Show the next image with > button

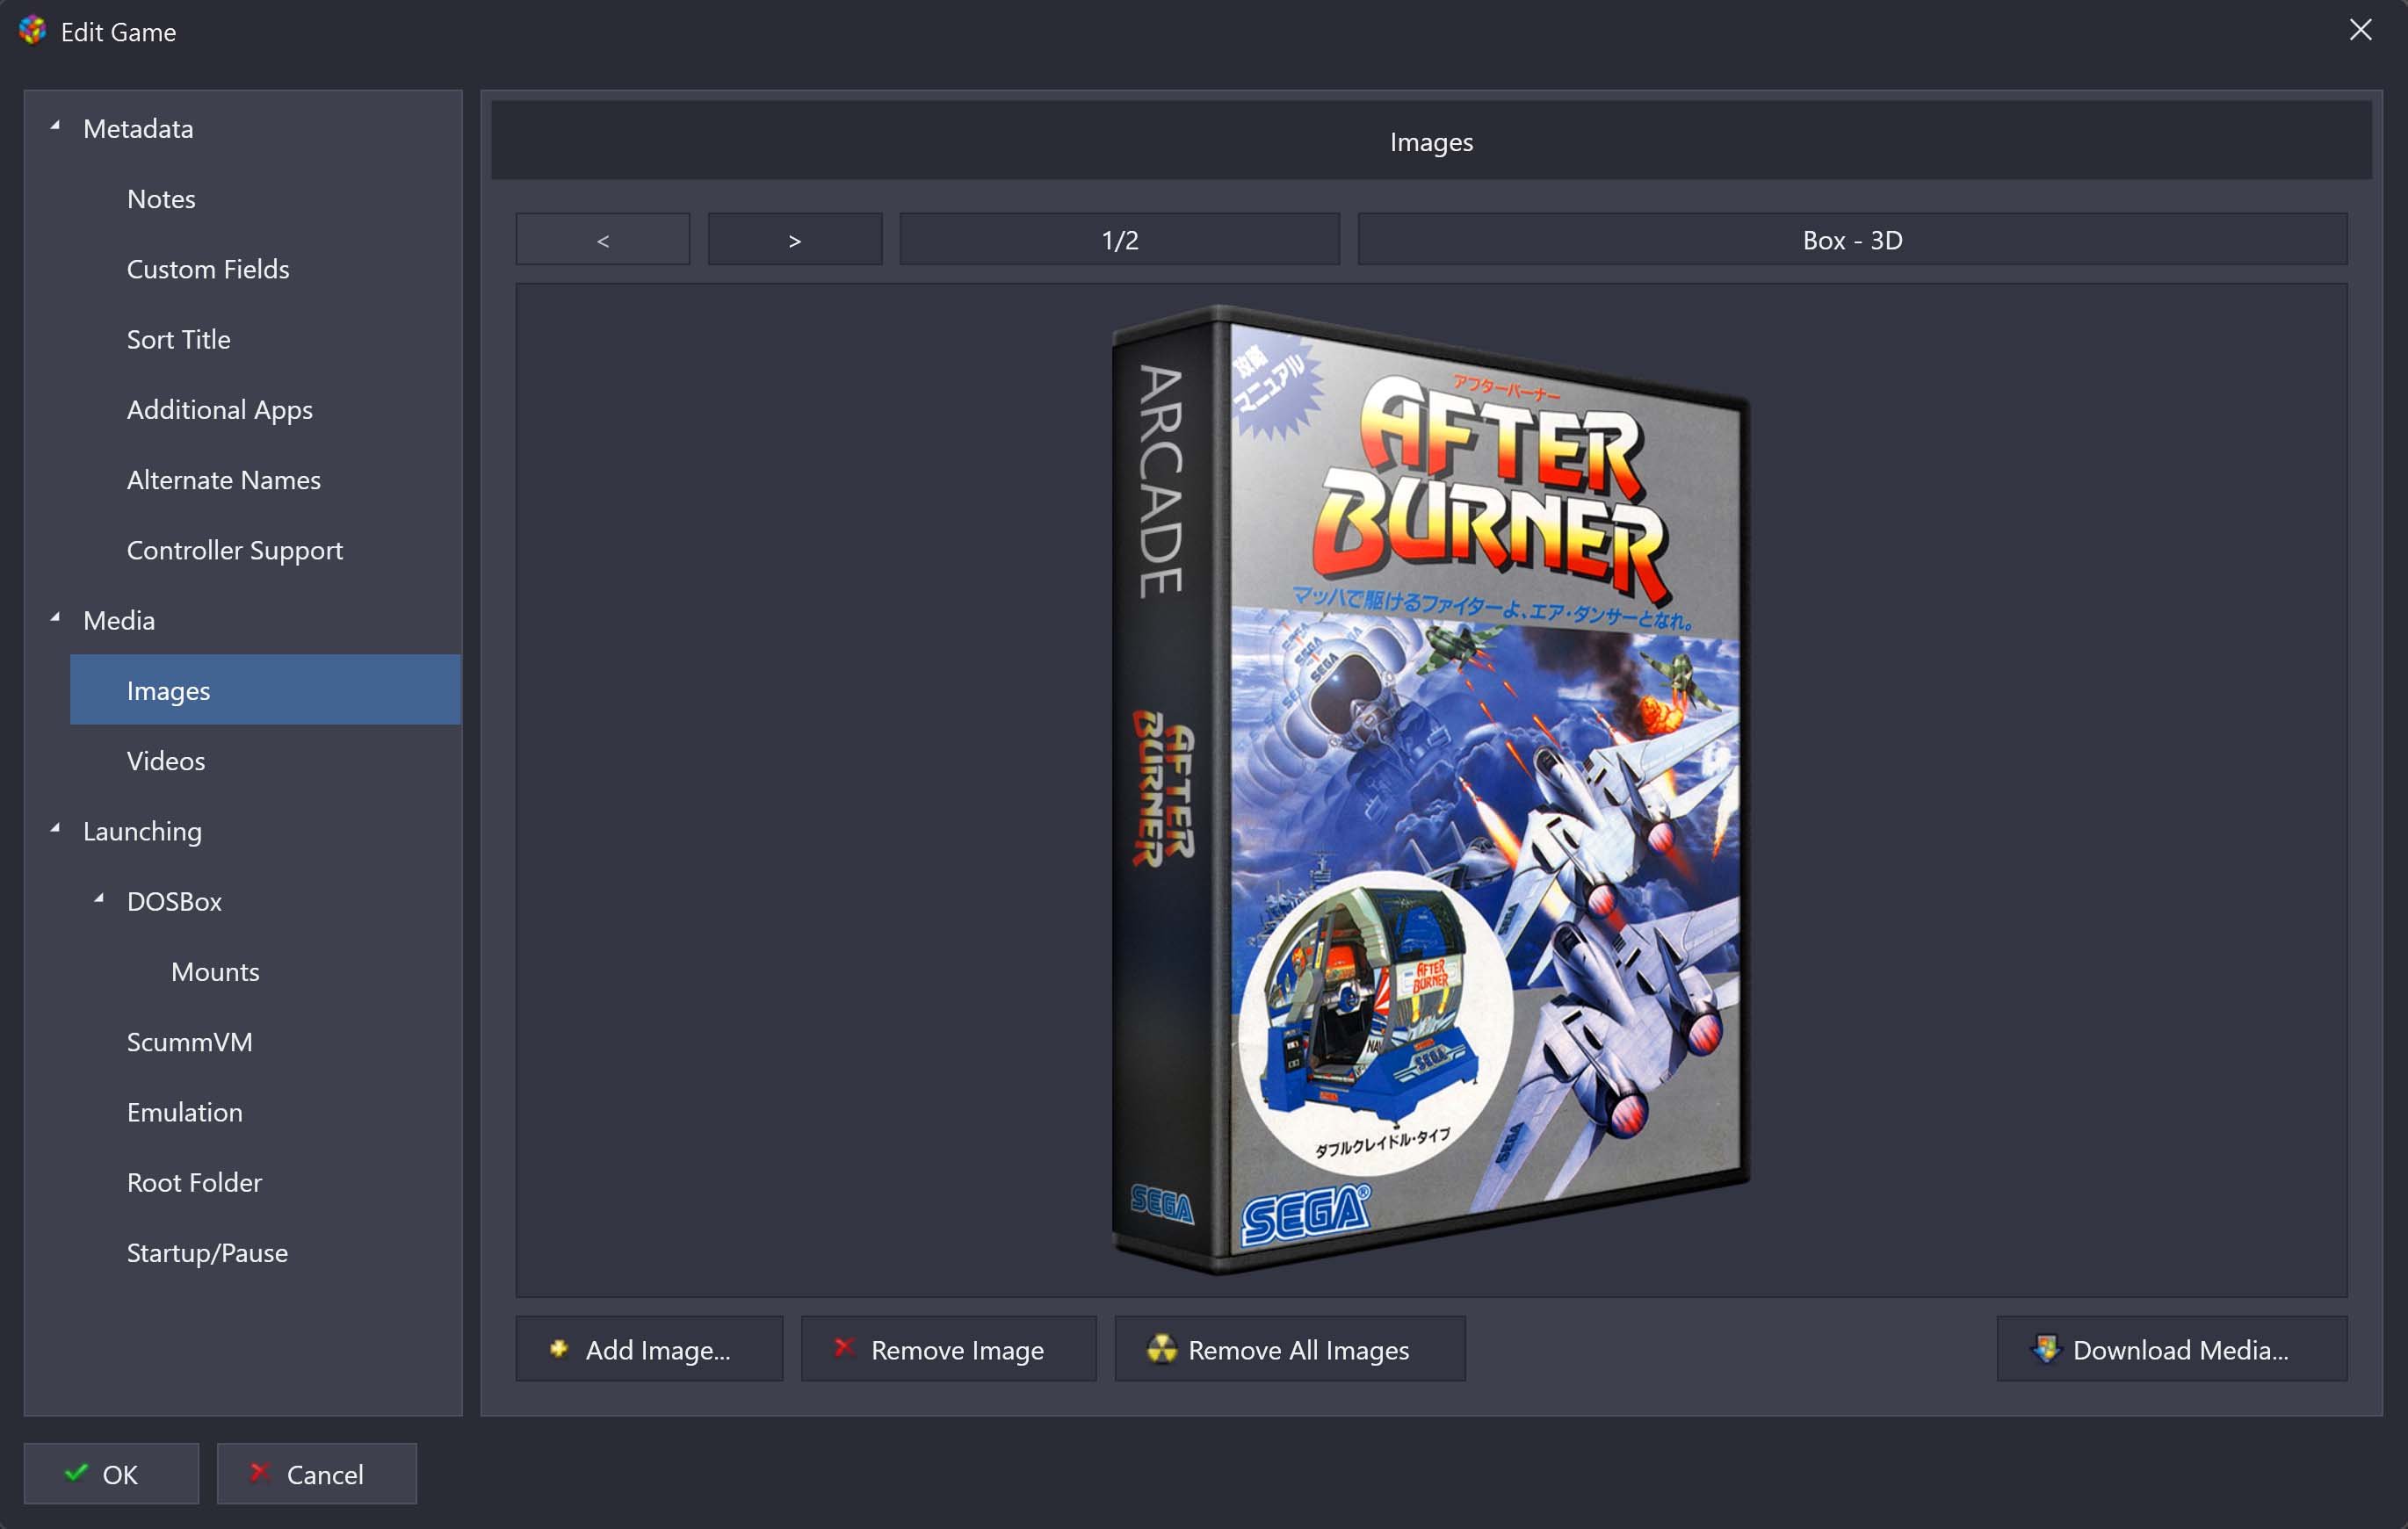point(795,240)
